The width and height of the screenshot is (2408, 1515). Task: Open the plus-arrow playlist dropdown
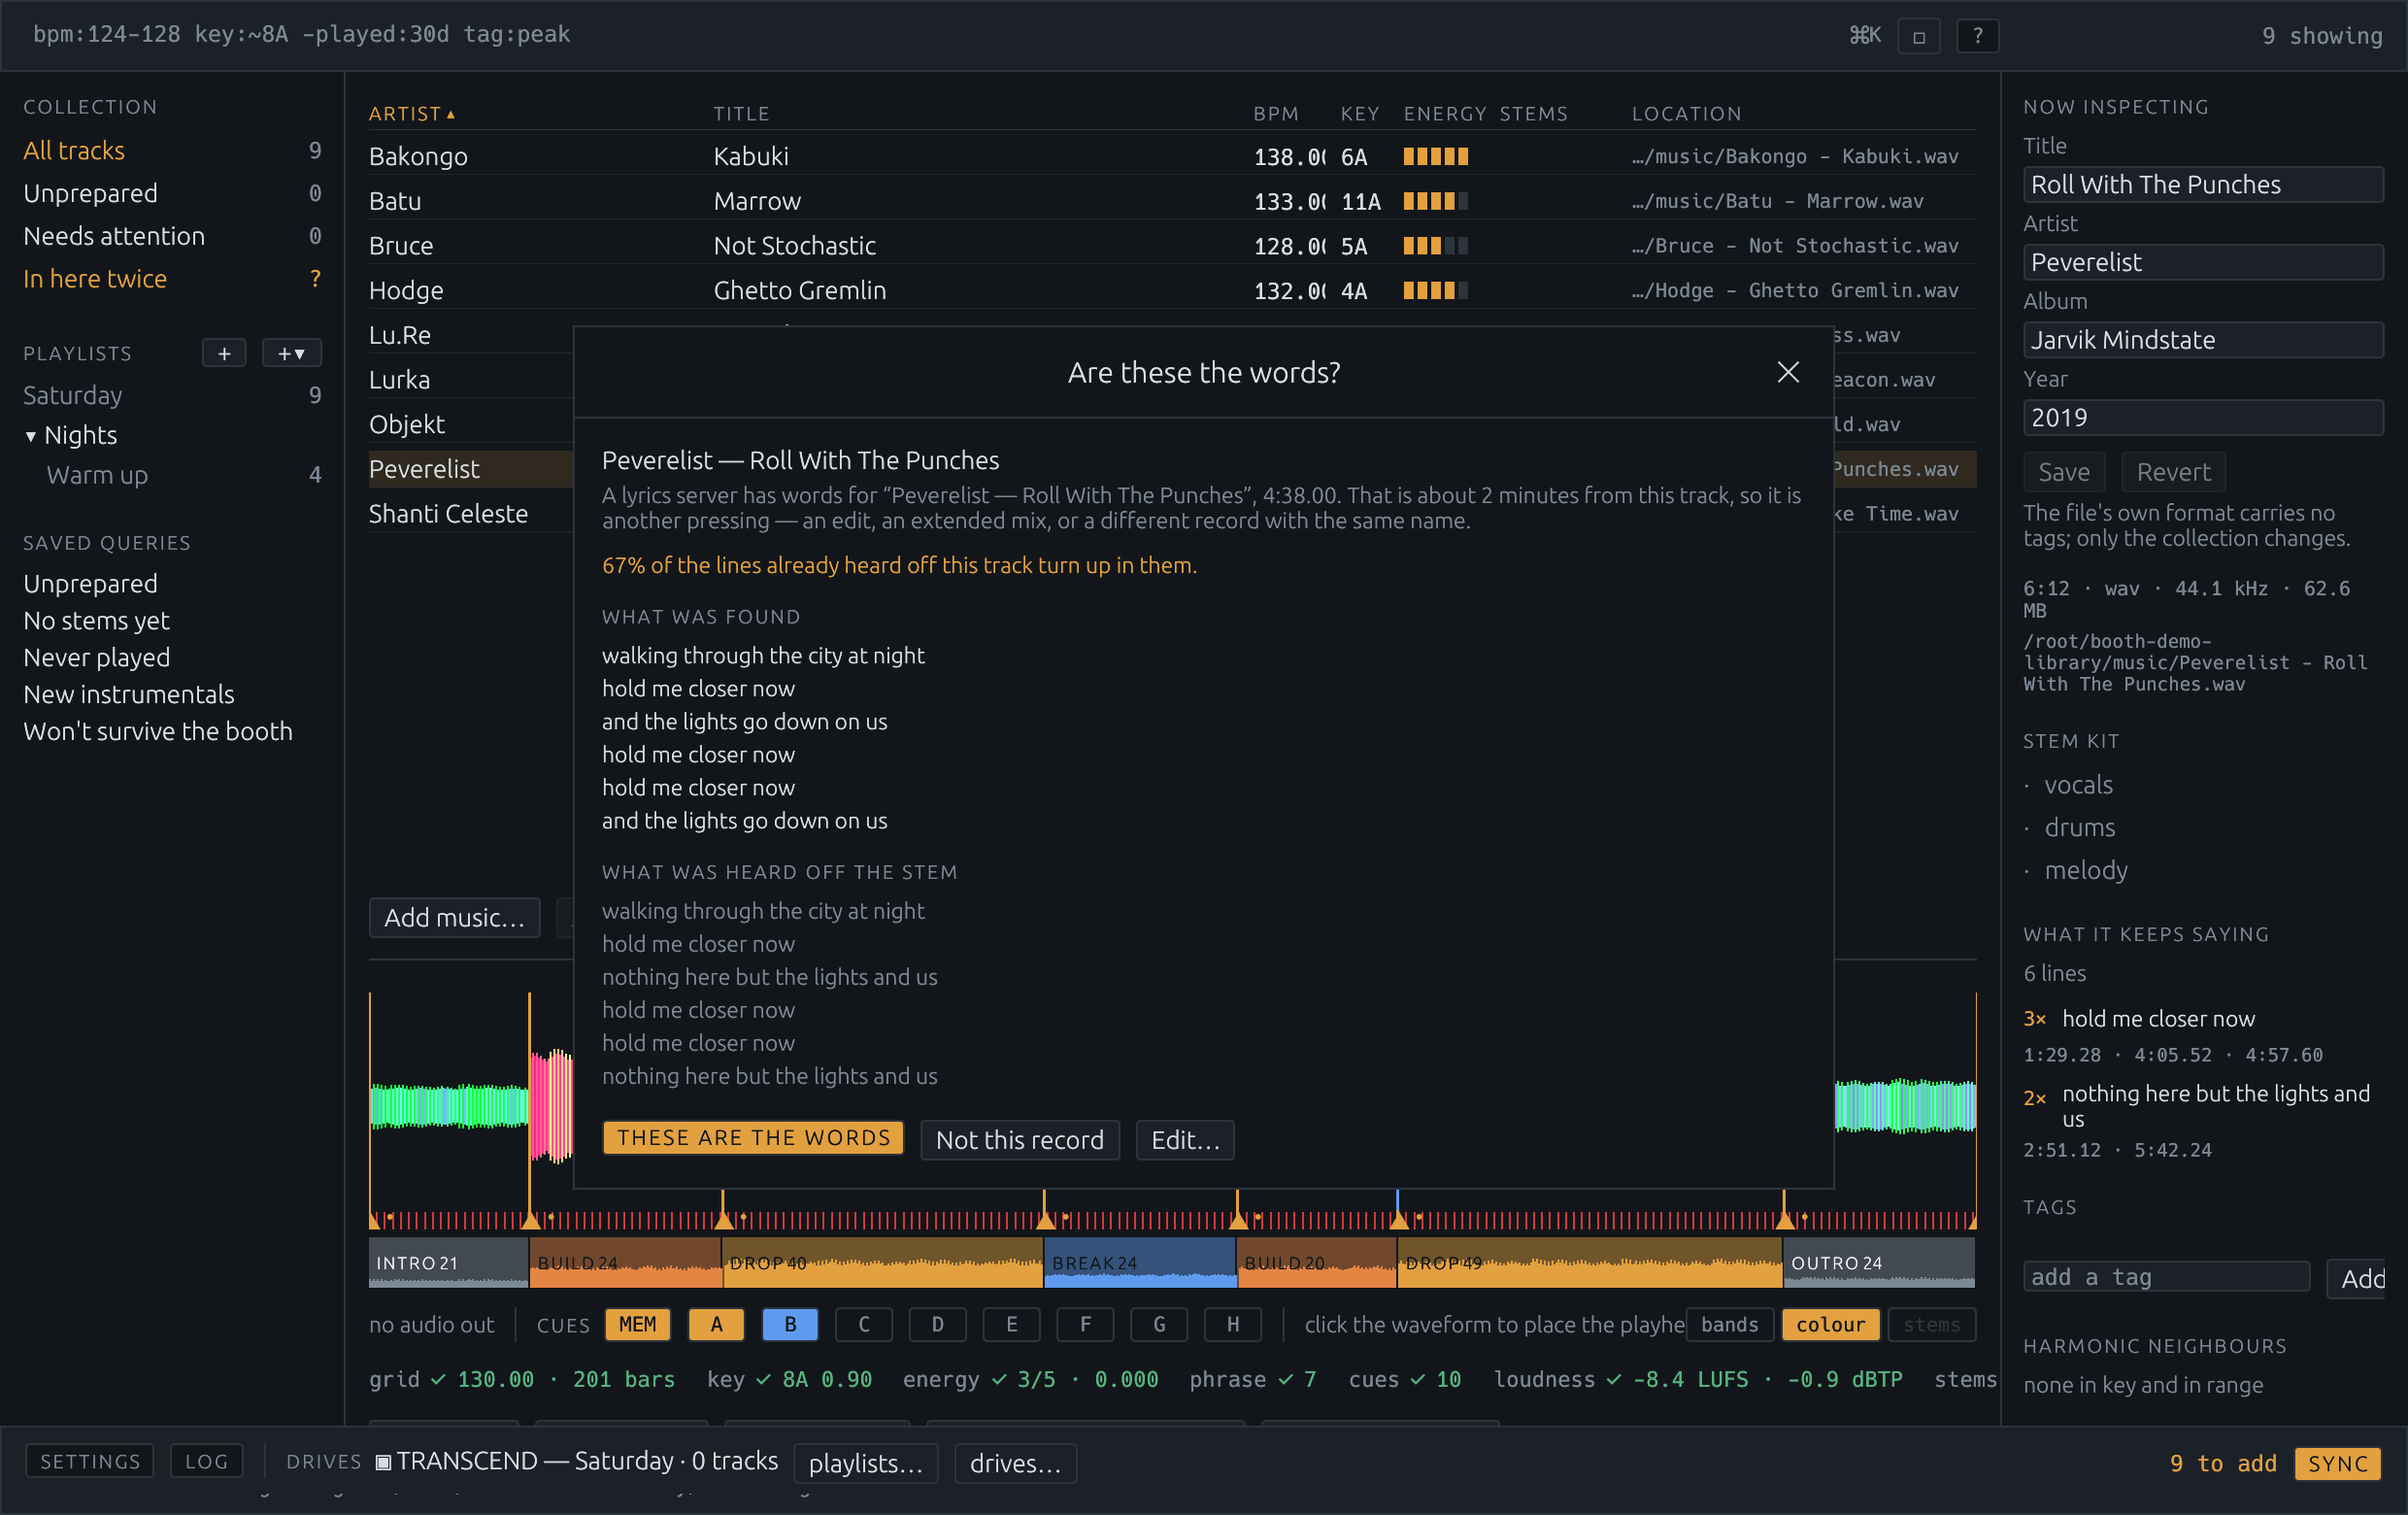pyautogui.click(x=291, y=353)
